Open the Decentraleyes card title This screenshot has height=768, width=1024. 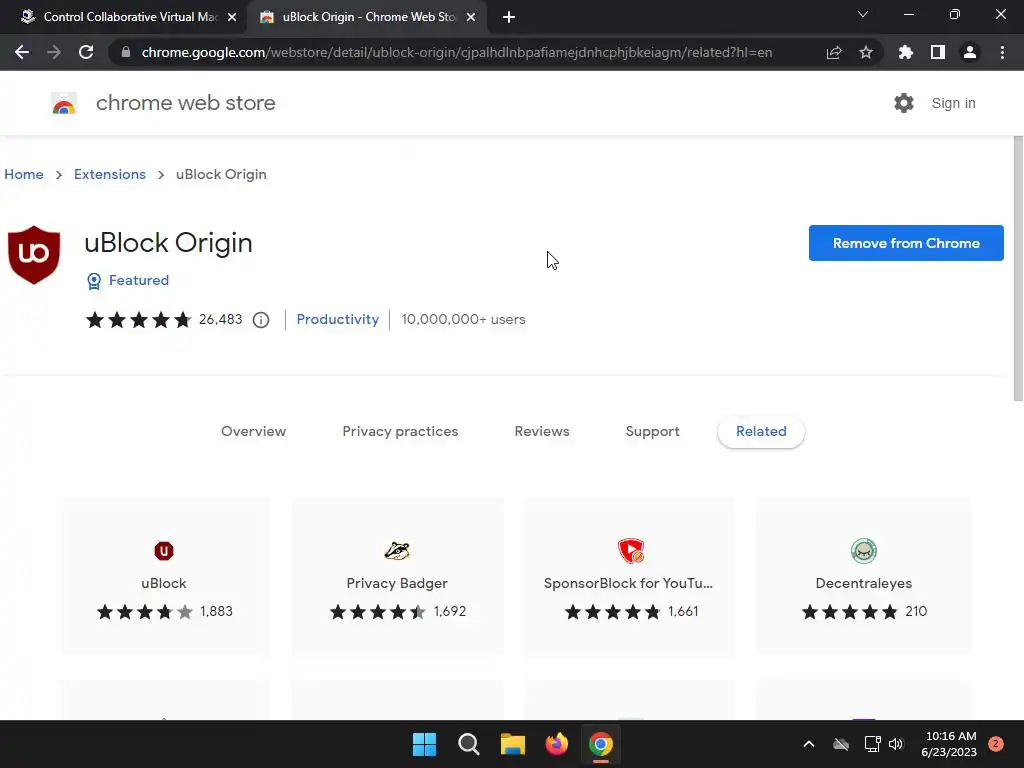pos(863,583)
